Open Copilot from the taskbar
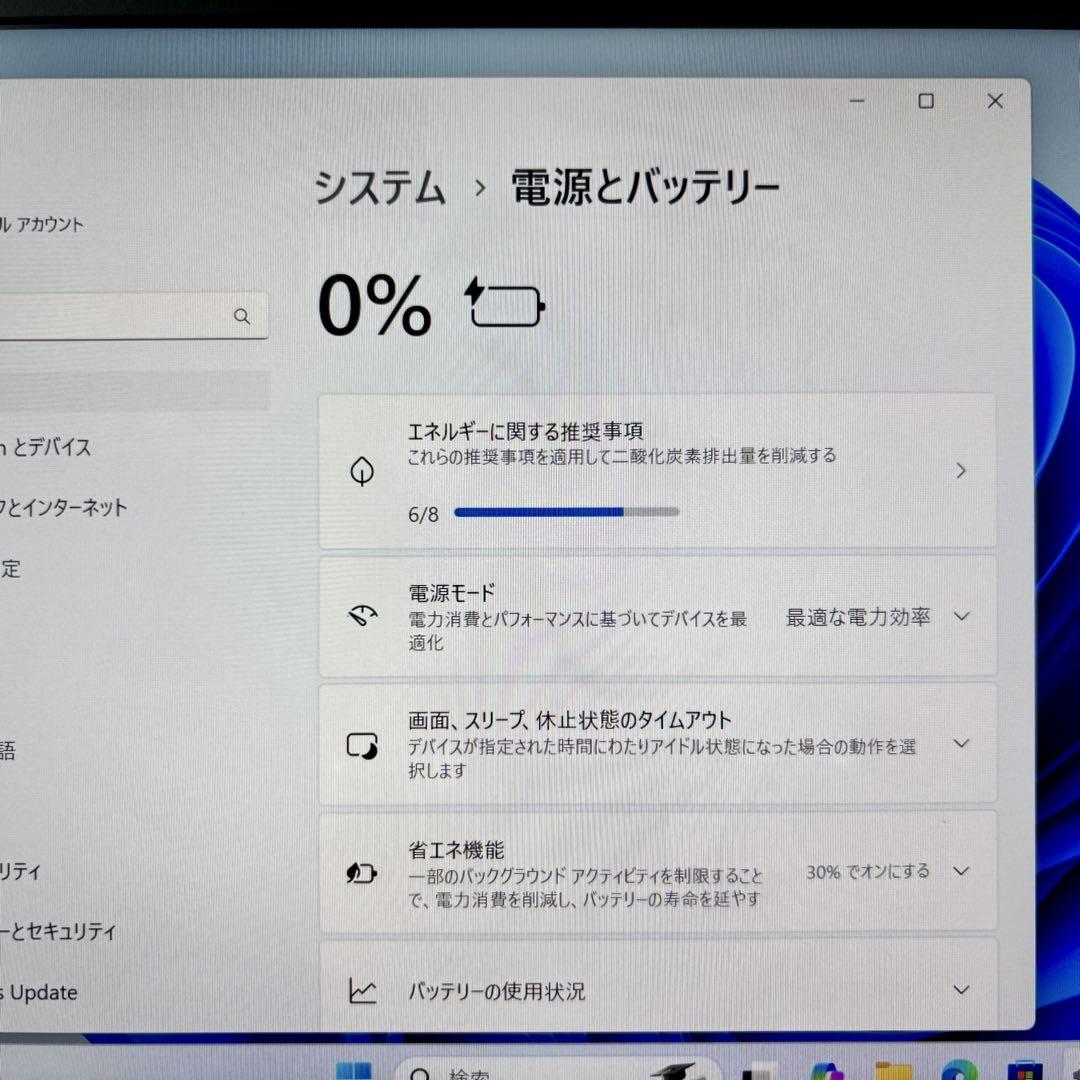This screenshot has height=1080, width=1080. coord(827,1072)
